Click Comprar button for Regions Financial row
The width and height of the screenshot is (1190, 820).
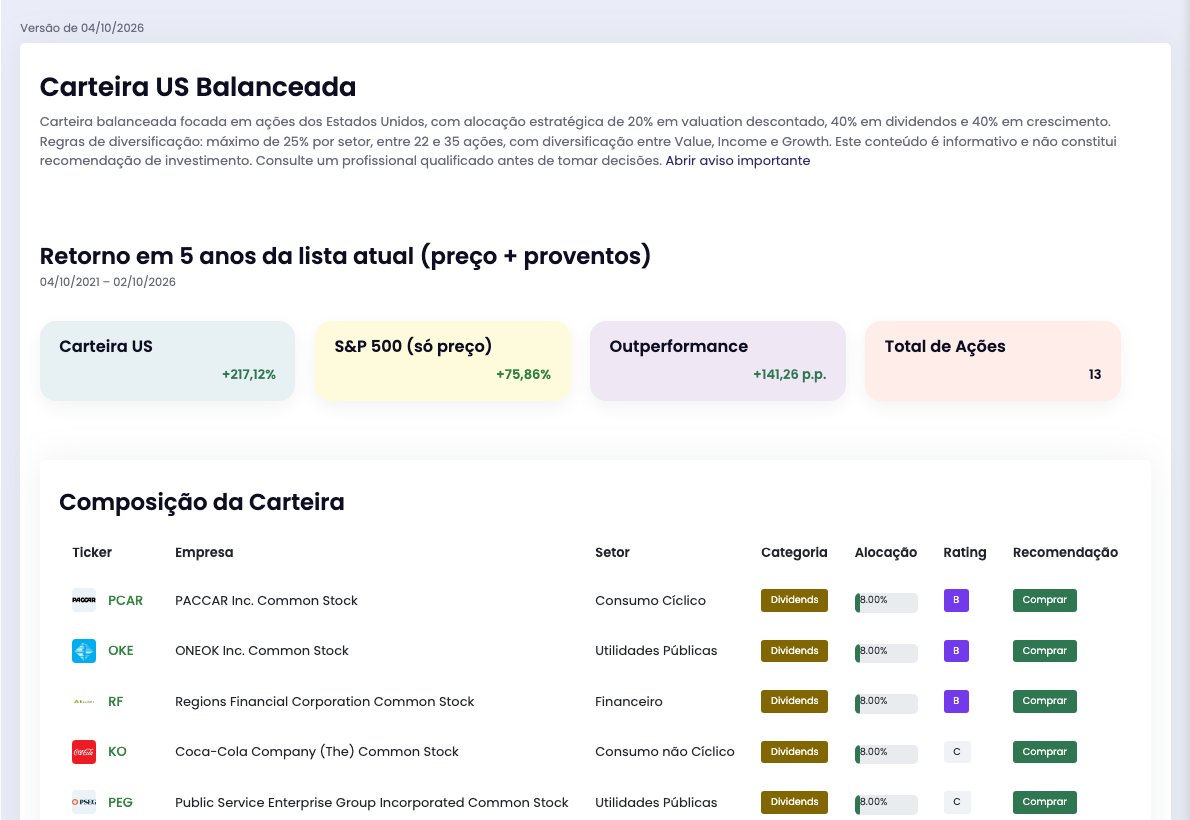[x=1044, y=701]
